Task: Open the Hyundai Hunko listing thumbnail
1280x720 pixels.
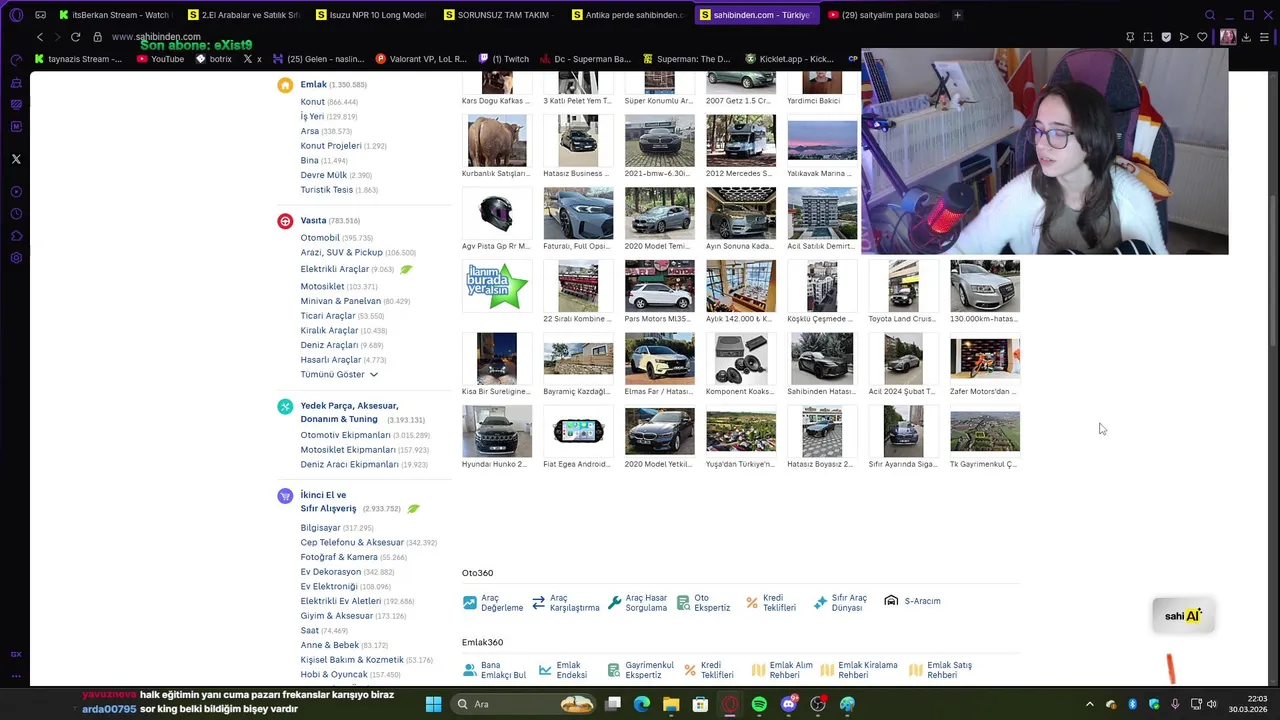Action: [x=497, y=432]
